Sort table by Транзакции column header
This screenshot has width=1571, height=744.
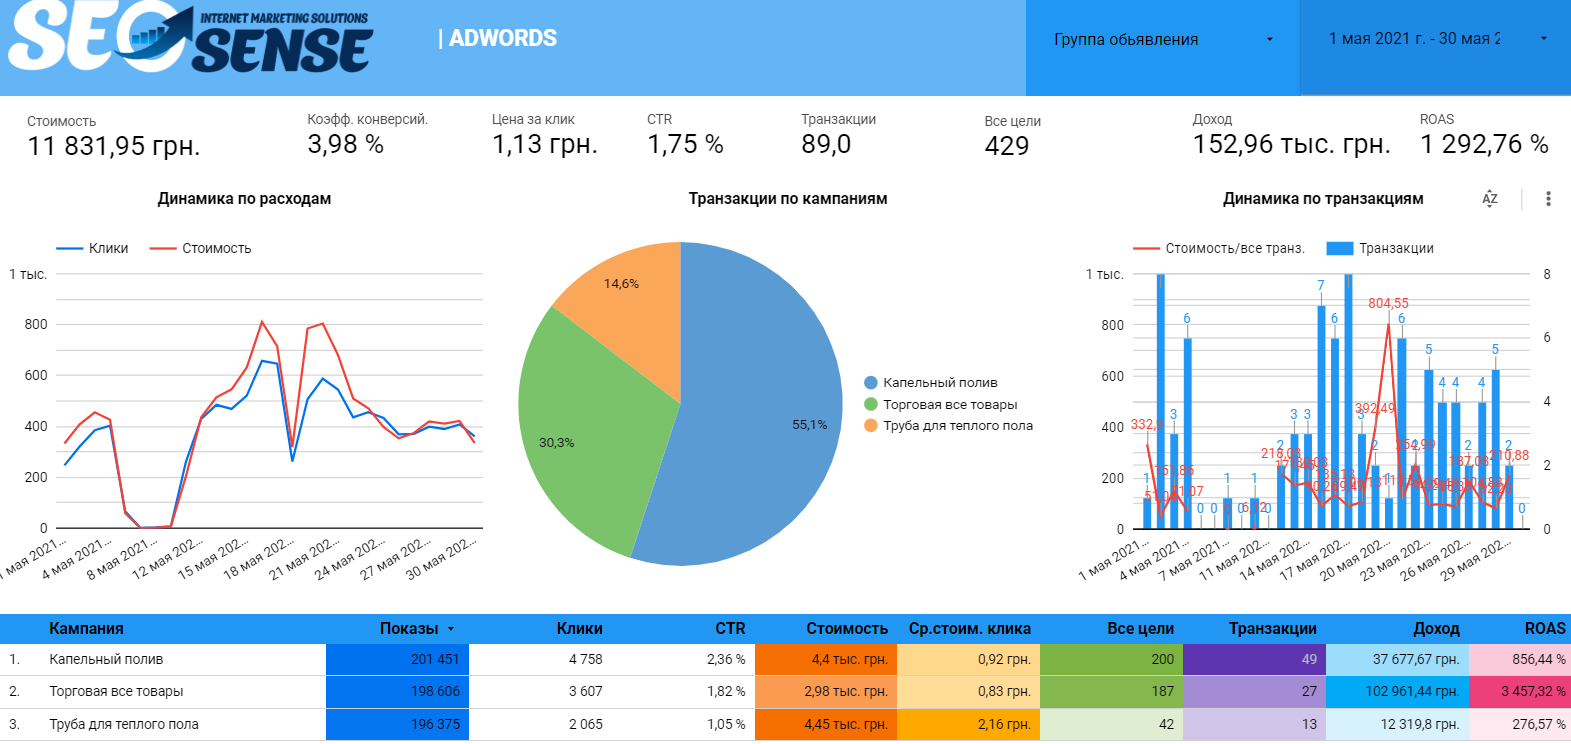(x=1273, y=628)
